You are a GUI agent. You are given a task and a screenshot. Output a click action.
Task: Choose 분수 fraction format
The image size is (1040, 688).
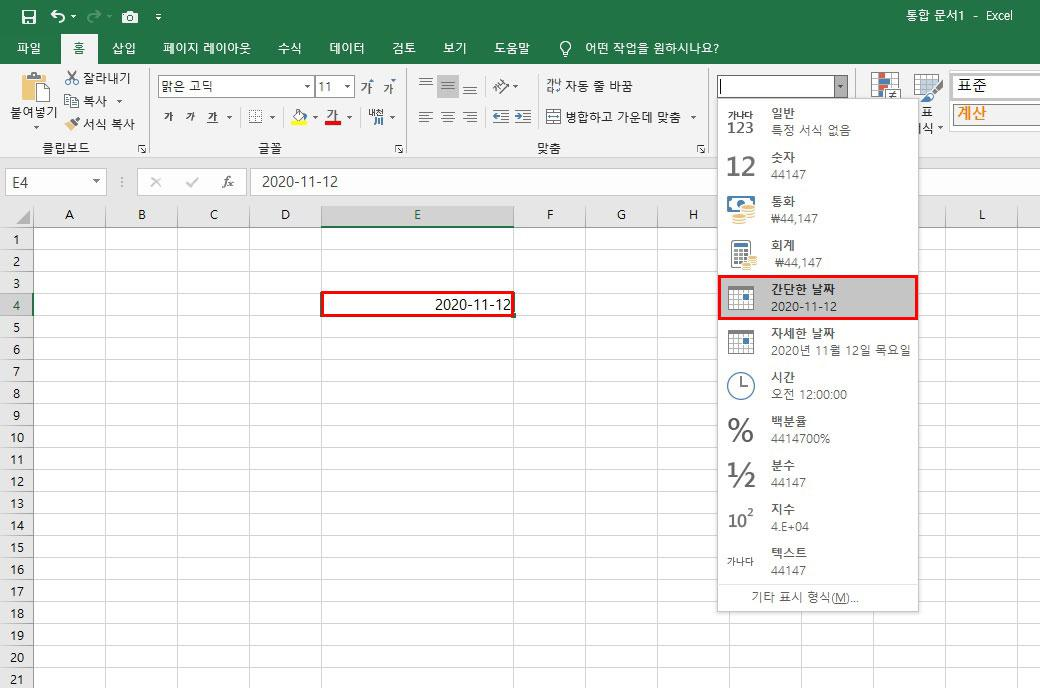click(x=818, y=474)
